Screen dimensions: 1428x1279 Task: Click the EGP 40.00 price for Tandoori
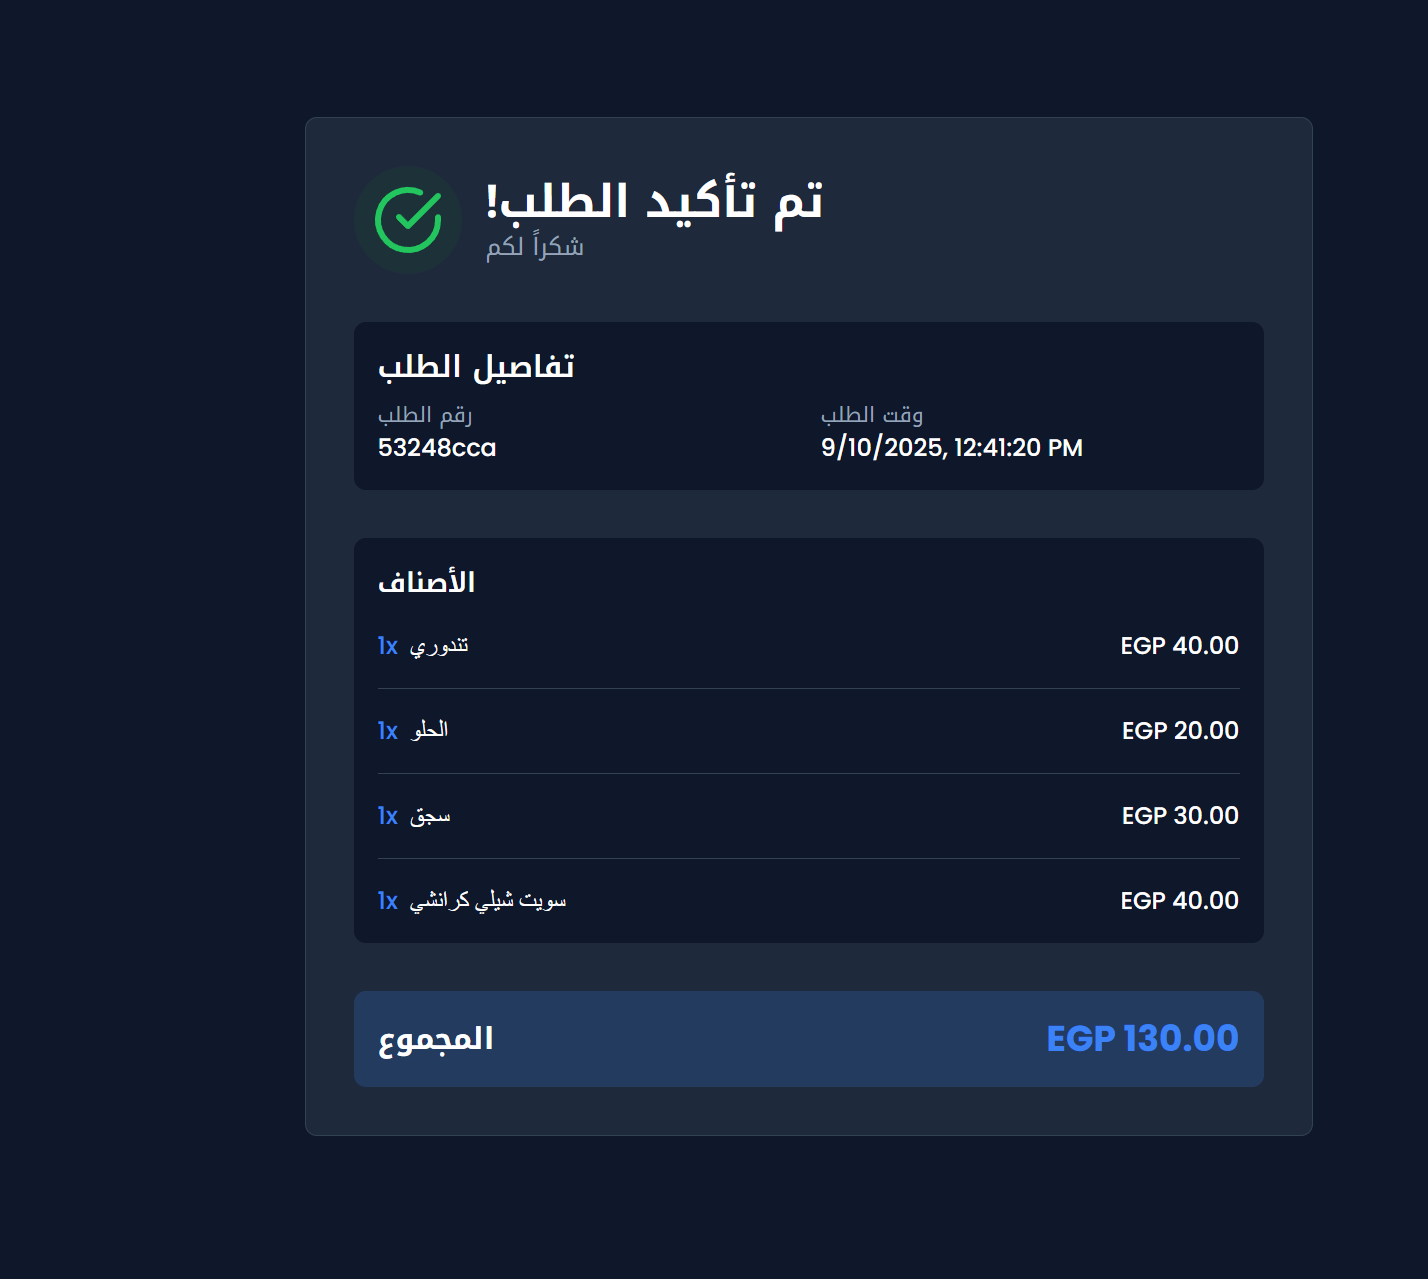(x=1179, y=646)
